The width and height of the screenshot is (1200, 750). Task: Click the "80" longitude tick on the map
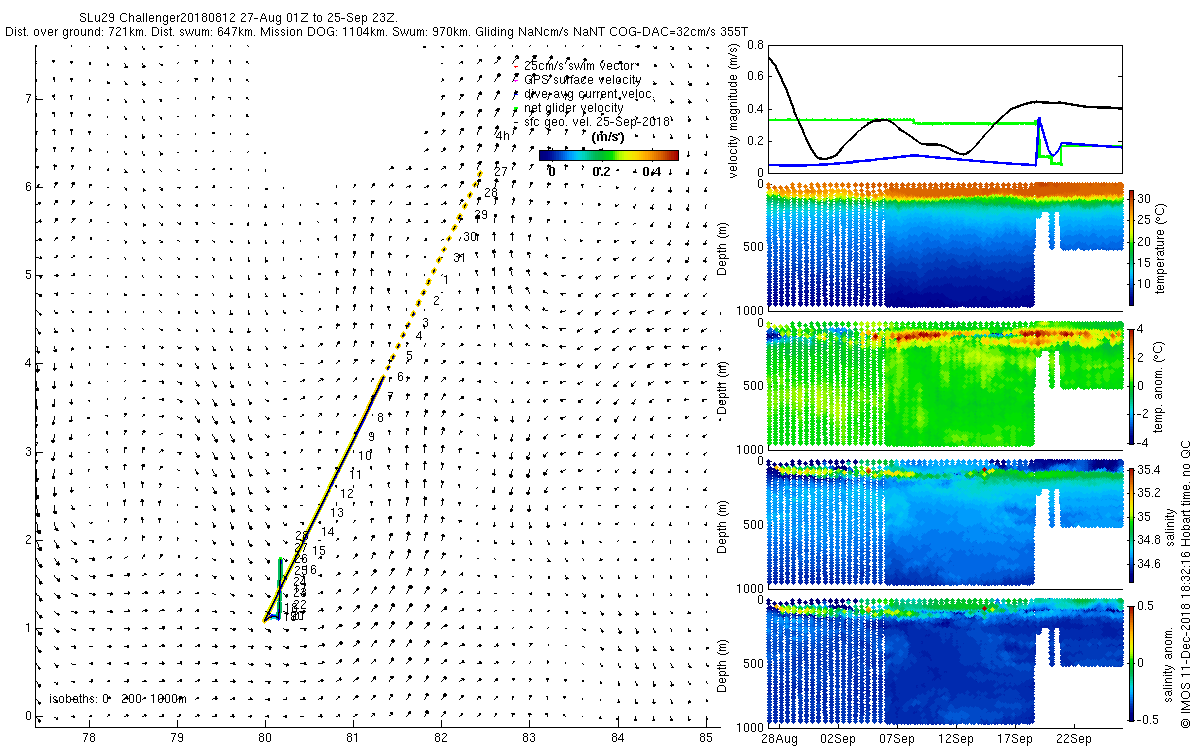[265, 738]
